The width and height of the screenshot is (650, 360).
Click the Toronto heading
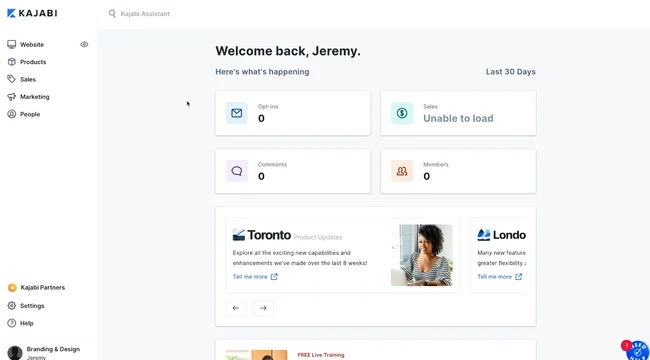coord(269,235)
